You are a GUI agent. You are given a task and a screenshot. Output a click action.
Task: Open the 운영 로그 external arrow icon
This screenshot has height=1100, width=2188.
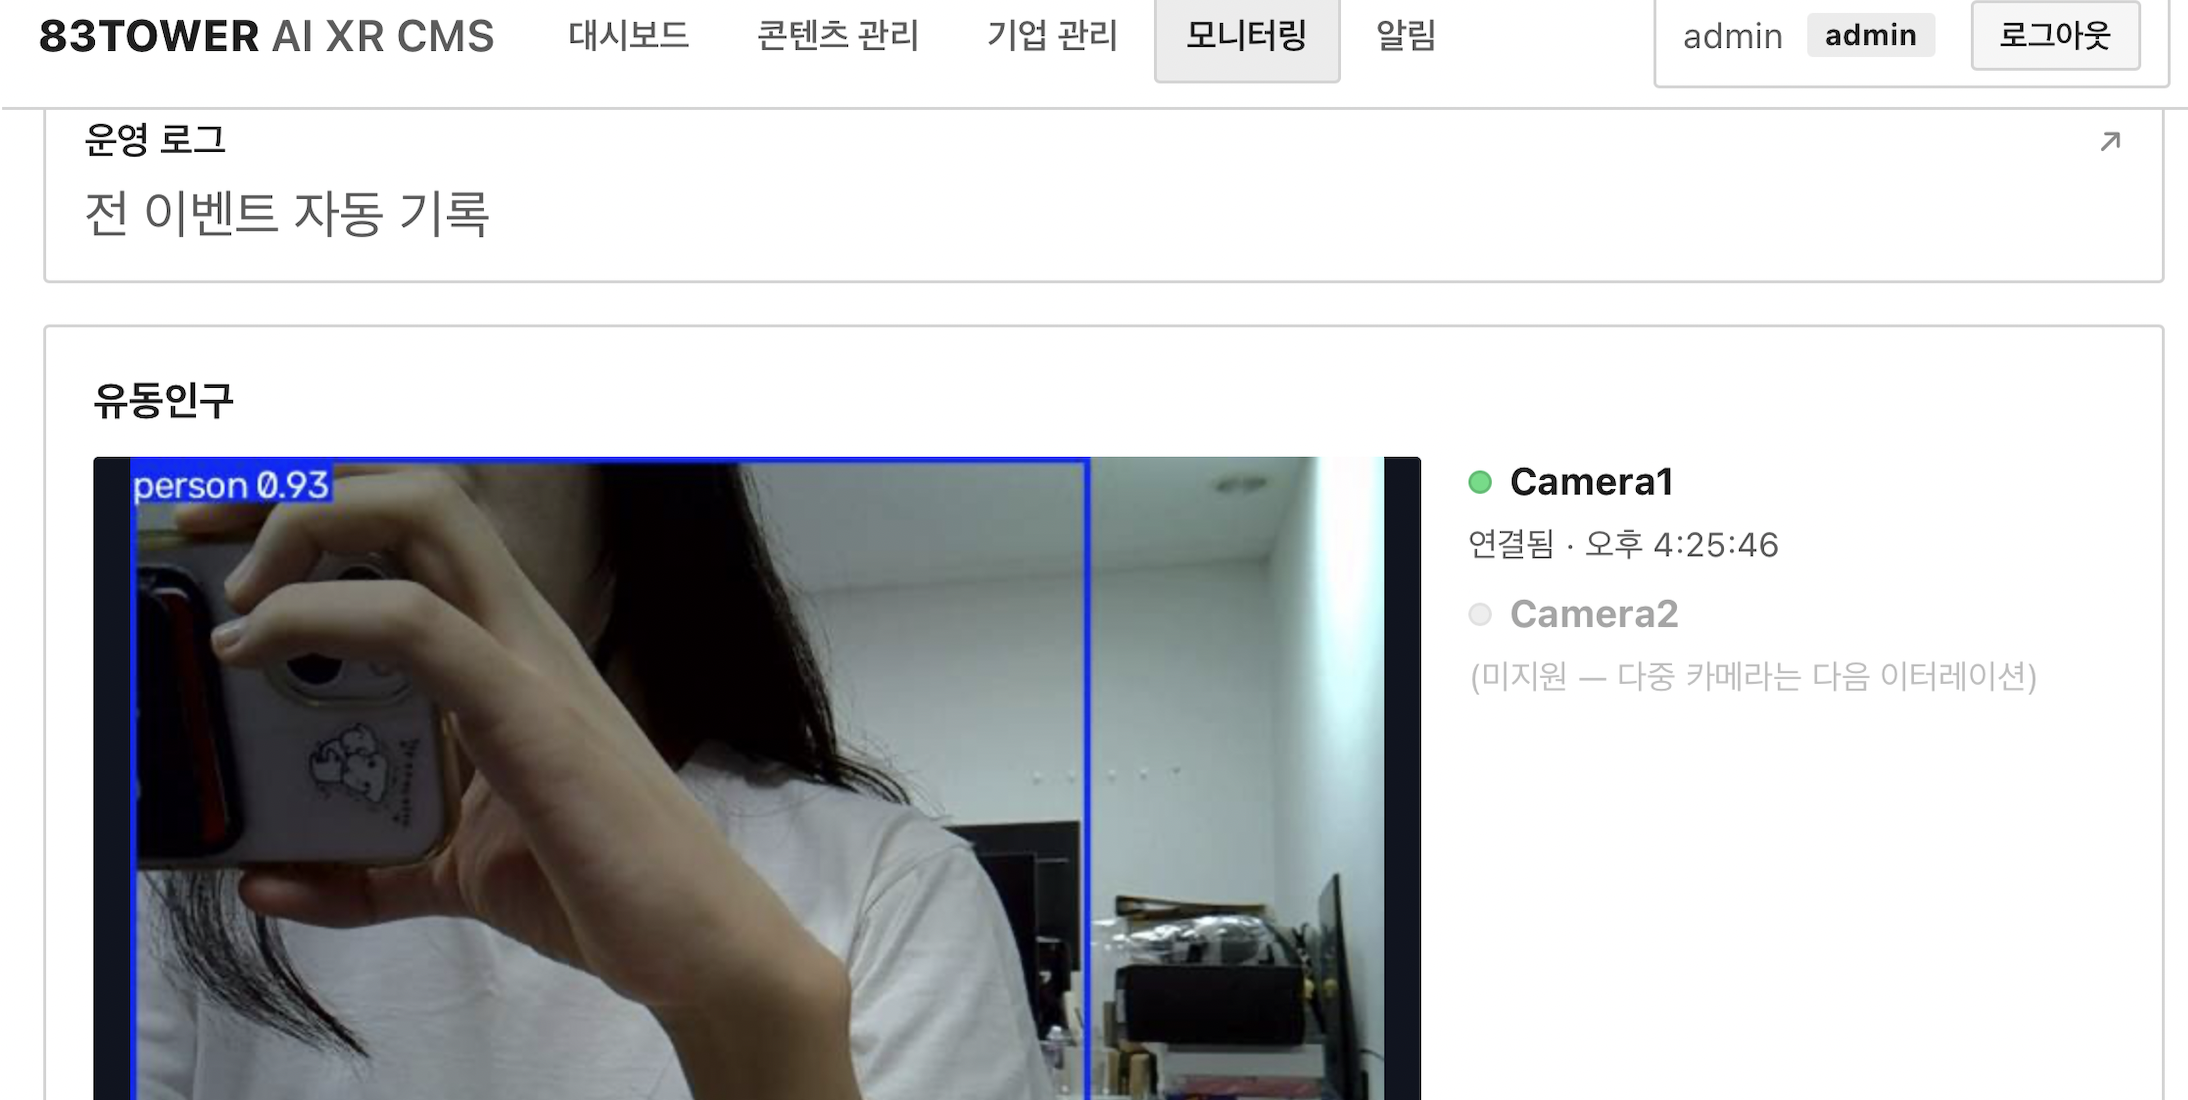click(x=2110, y=142)
